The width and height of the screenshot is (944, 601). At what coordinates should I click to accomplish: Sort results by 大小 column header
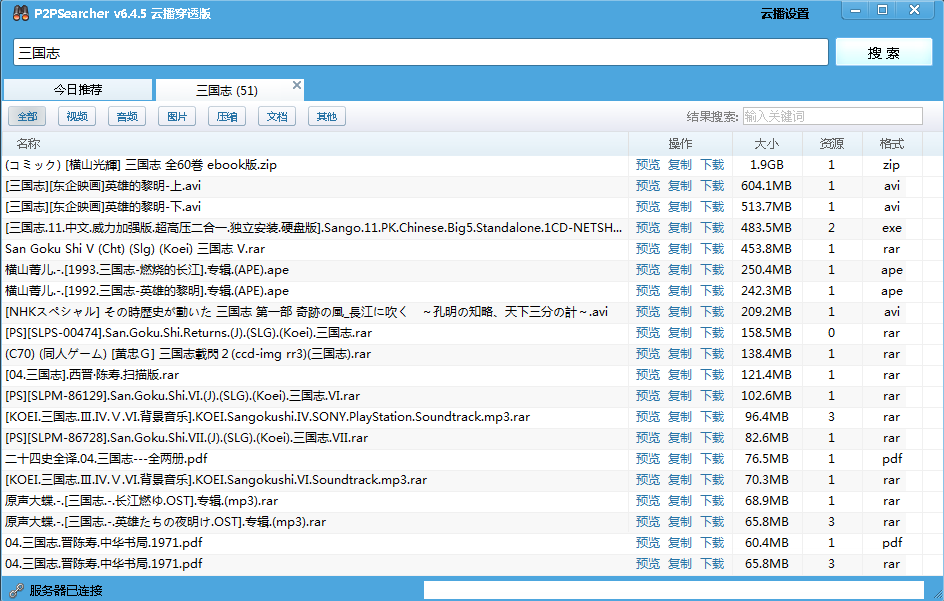click(x=767, y=144)
